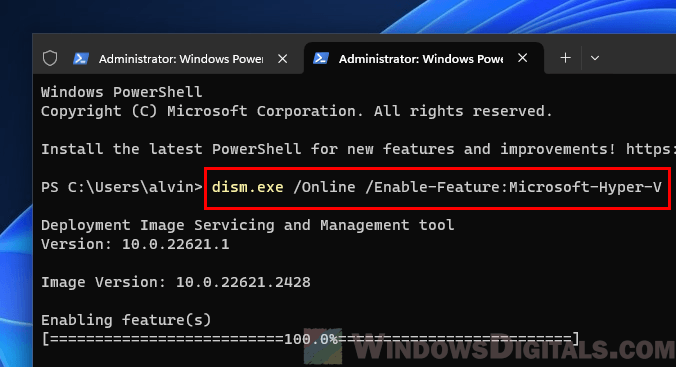Open a new tab with plus button
This screenshot has width=676, height=367.
[x=565, y=58]
